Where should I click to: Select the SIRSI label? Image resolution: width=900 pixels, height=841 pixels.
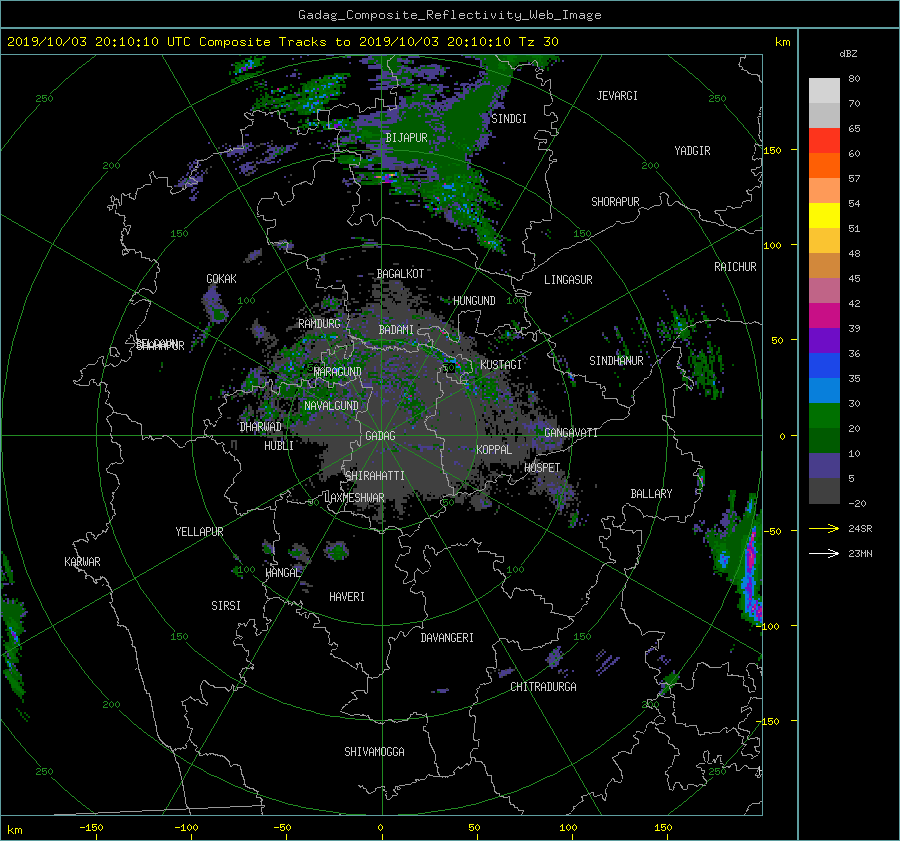coord(226,606)
